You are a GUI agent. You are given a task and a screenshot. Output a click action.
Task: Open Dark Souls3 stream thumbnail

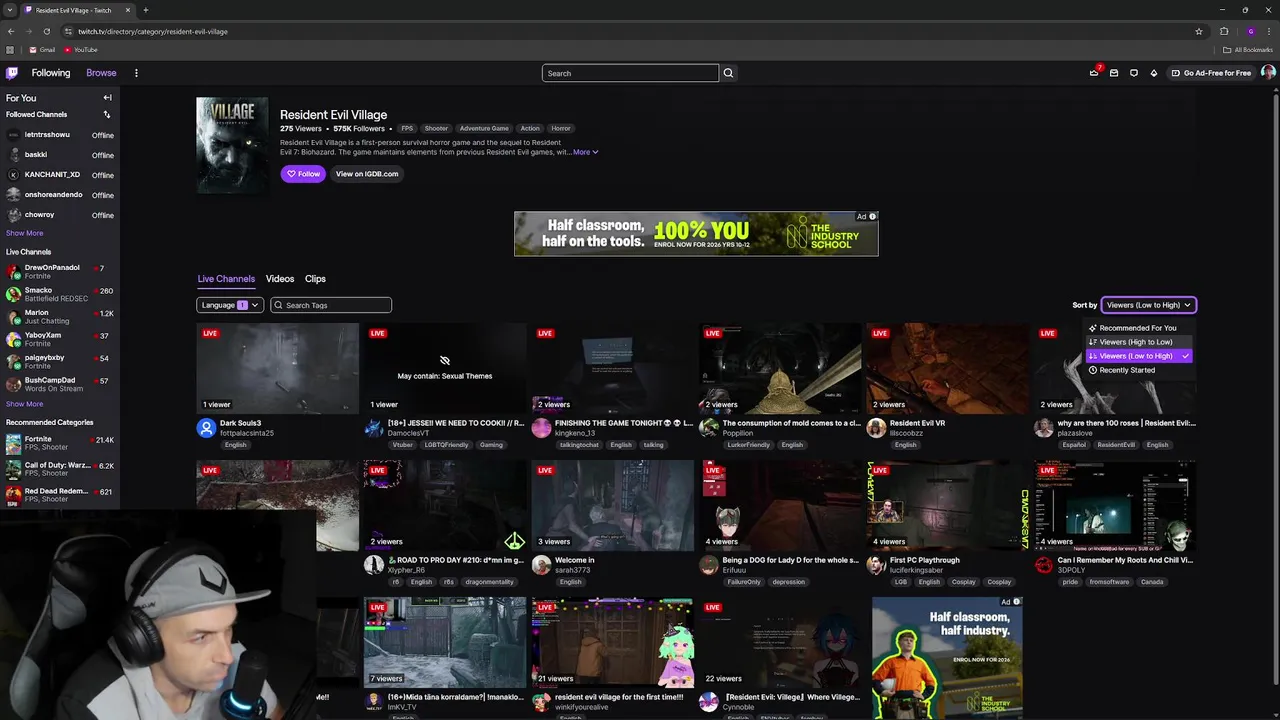tap(278, 368)
